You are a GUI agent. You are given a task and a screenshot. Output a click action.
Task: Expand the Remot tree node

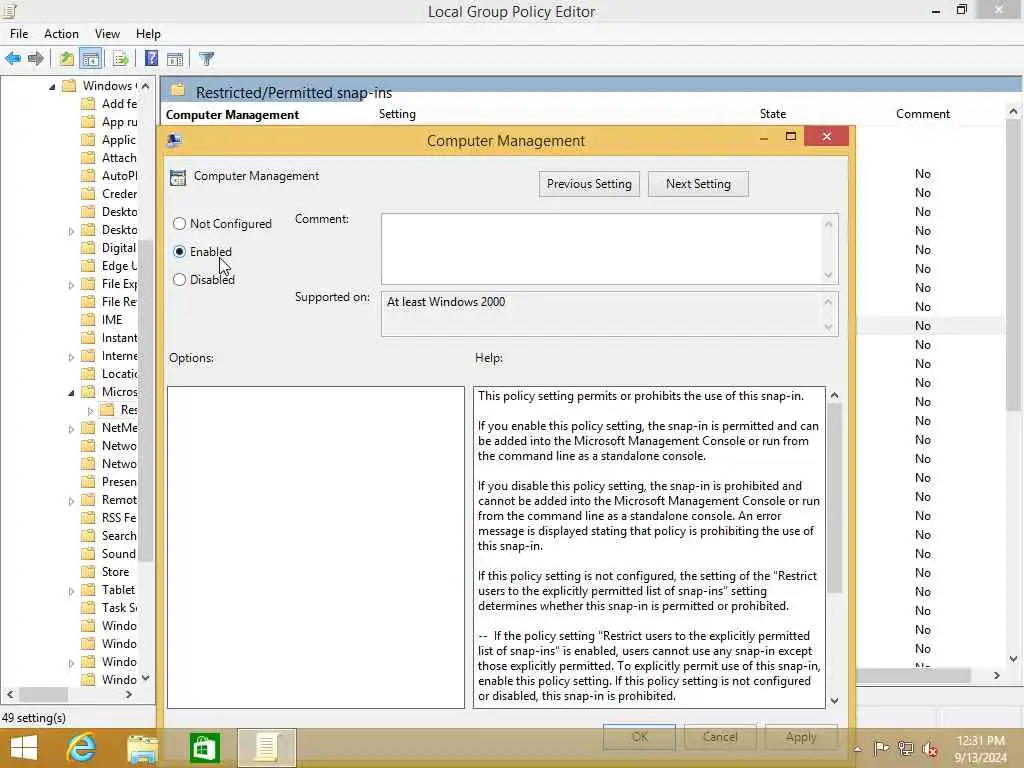pos(71,501)
